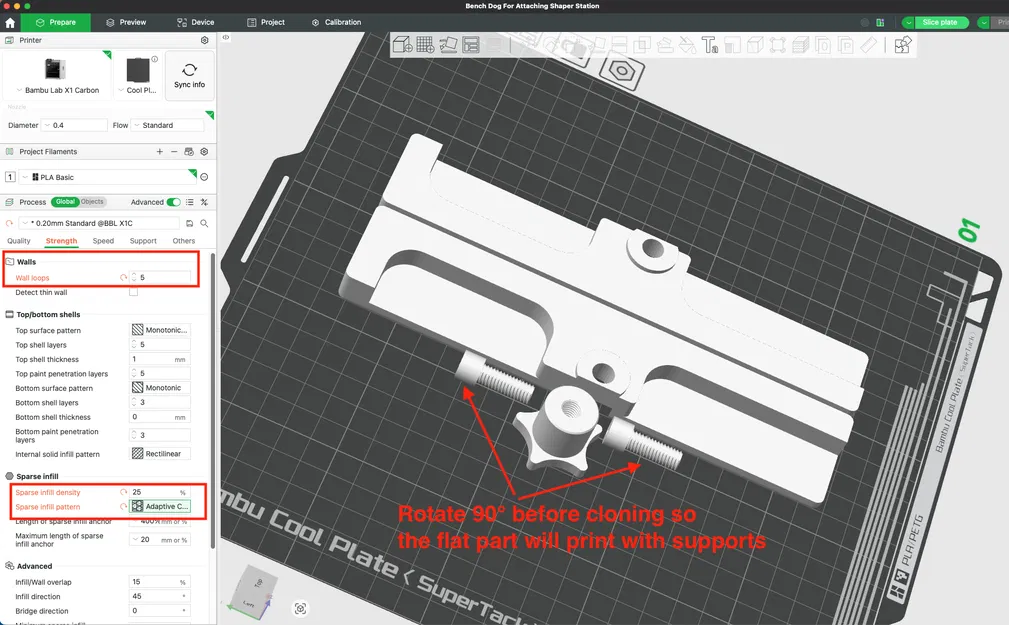Open the Others settings tab

[183, 241]
